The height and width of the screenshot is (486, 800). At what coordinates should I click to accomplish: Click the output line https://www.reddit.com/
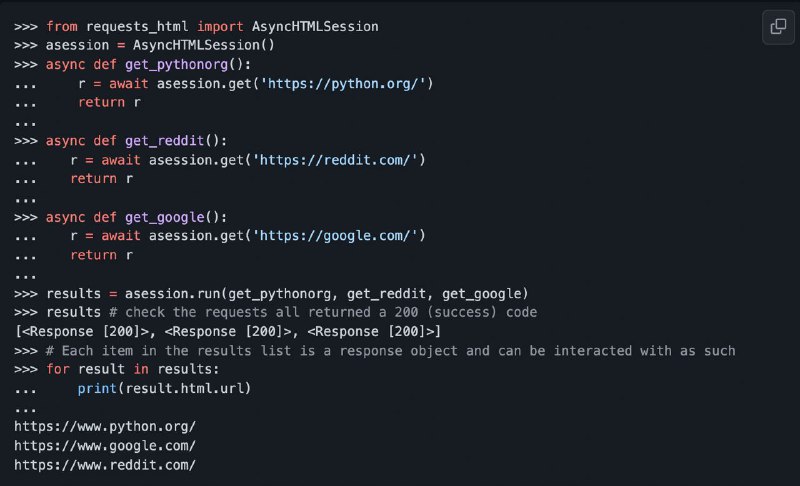105,465
